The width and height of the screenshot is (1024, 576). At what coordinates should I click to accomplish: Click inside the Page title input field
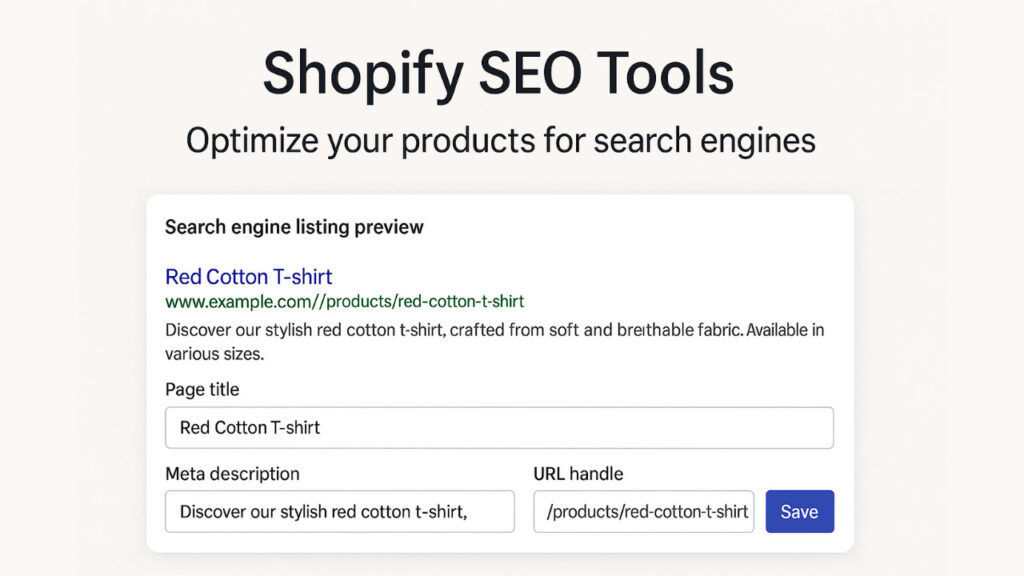coord(500,427)
